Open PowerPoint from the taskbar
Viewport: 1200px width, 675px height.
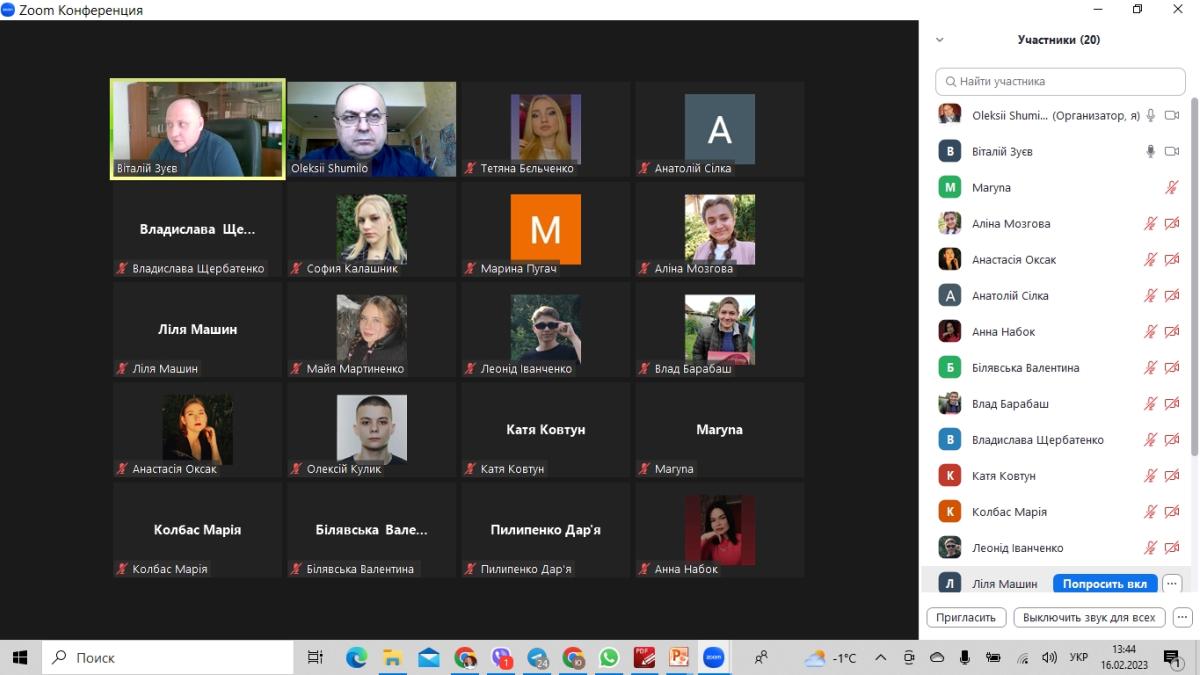pos(679,658)
